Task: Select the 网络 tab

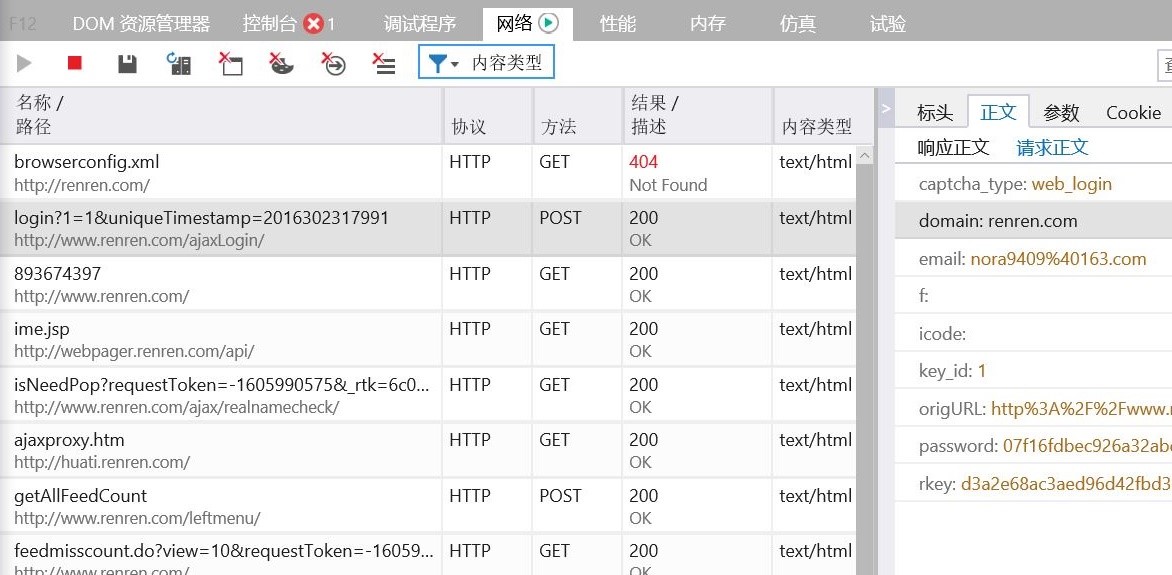Action: [x=528, y=24]
